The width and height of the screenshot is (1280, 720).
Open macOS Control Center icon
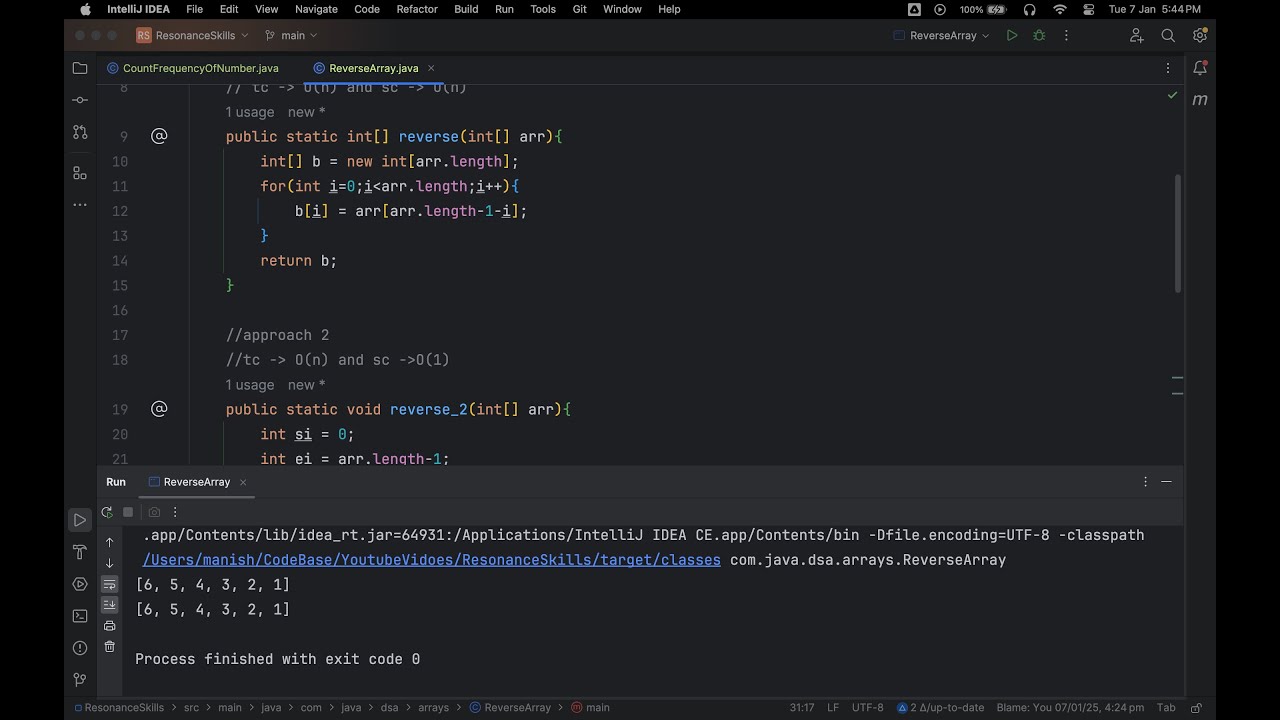coord(1089,9)
